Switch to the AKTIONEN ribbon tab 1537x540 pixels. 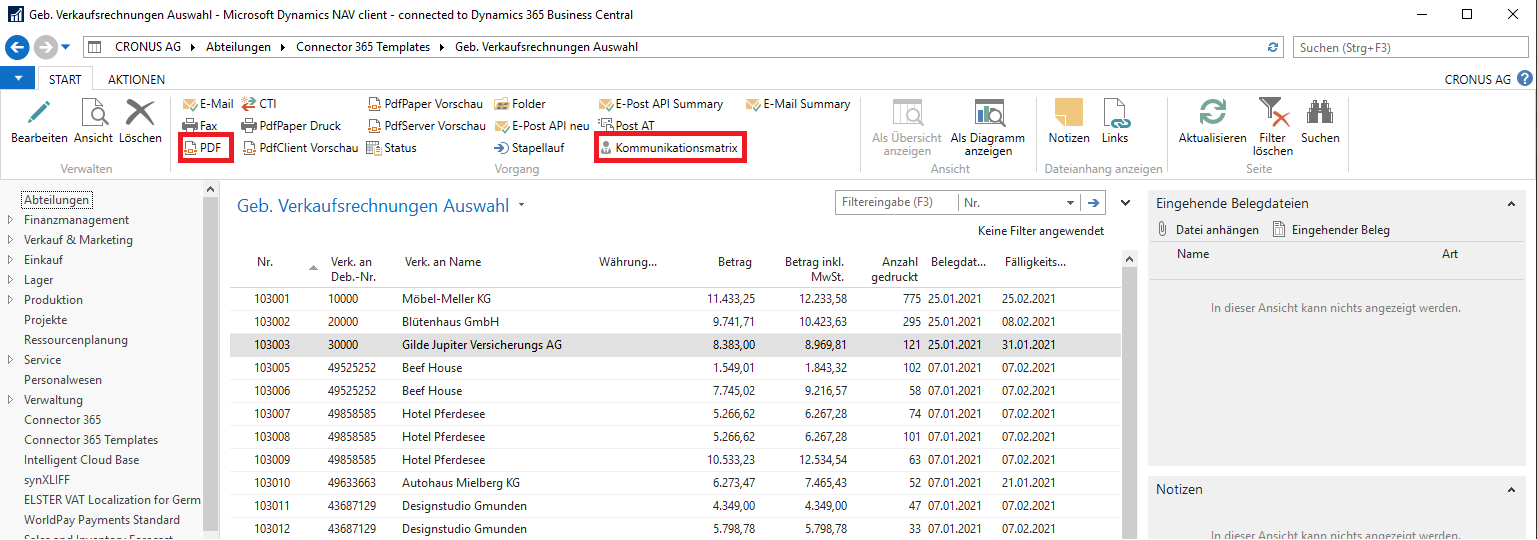(x=136, y=79)
